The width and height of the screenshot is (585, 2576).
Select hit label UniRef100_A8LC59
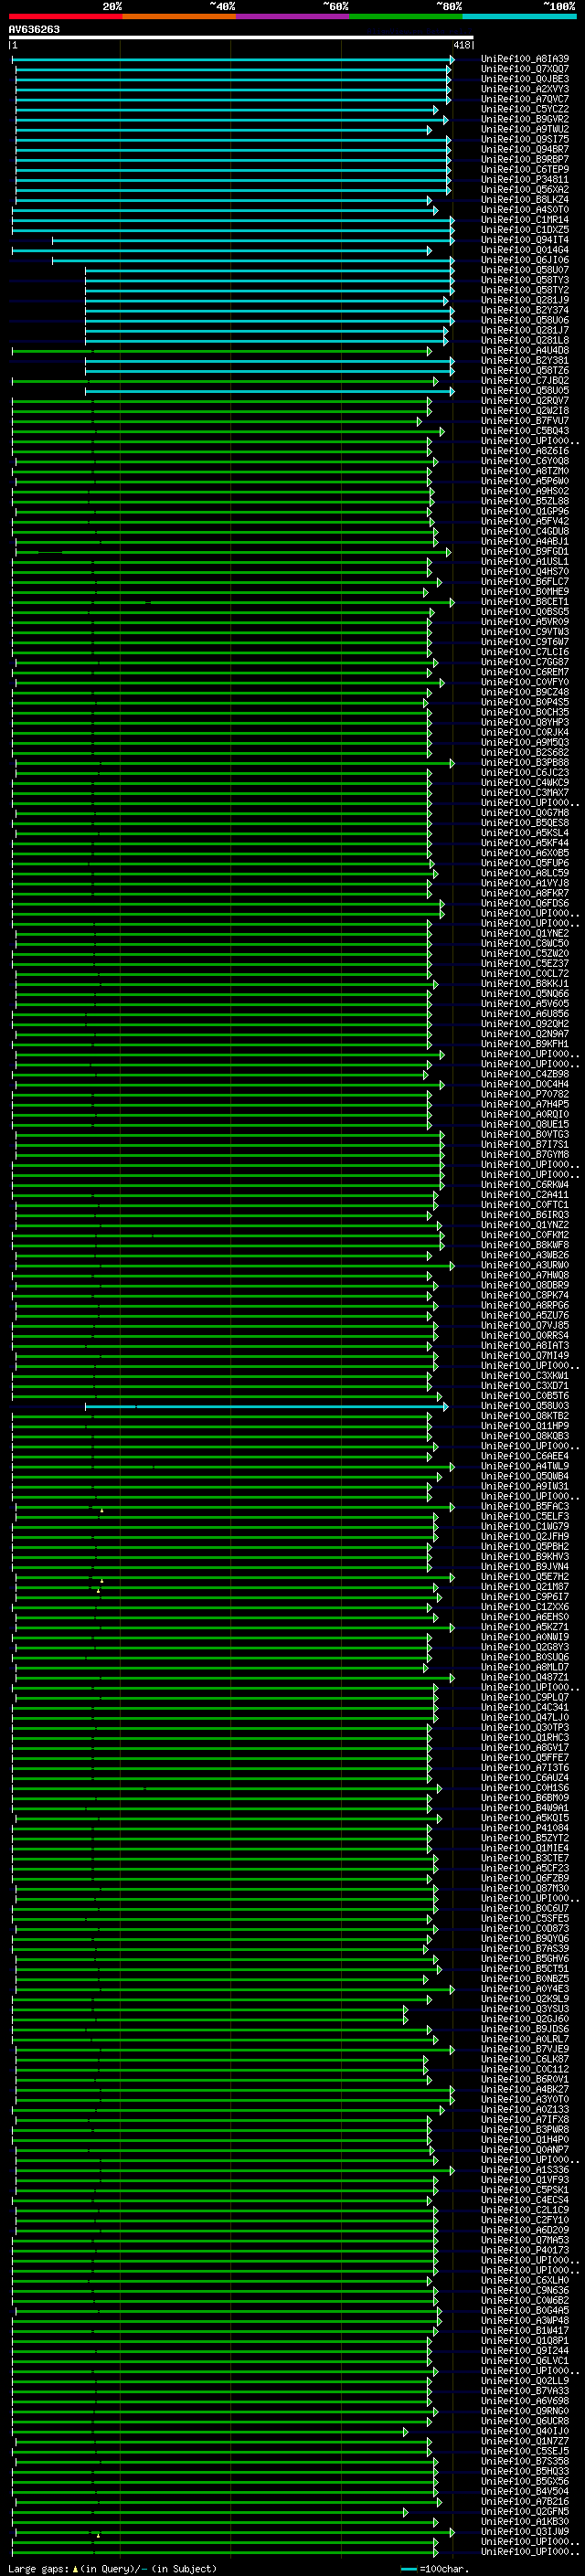pyautogui.click(x=525, y=873)
